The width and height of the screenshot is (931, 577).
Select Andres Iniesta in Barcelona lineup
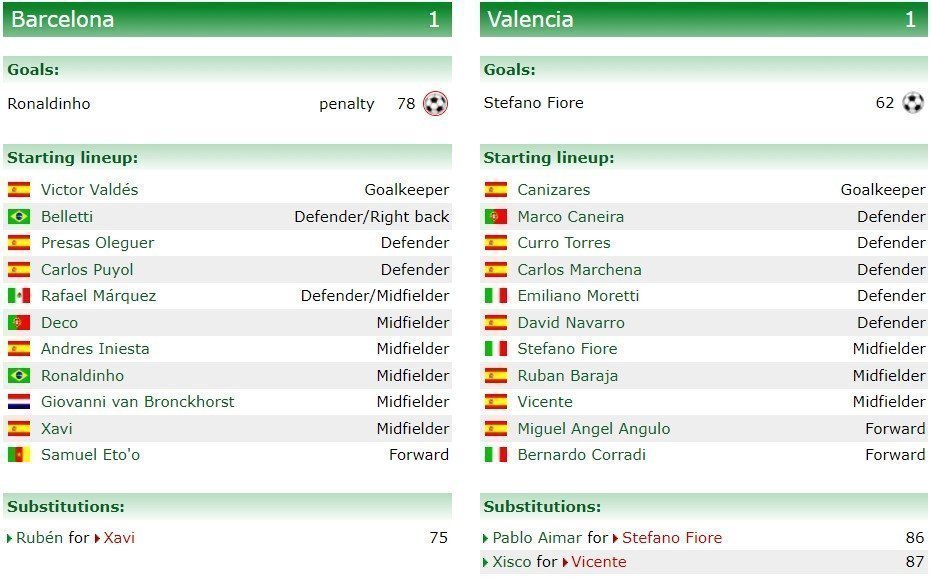95,349
